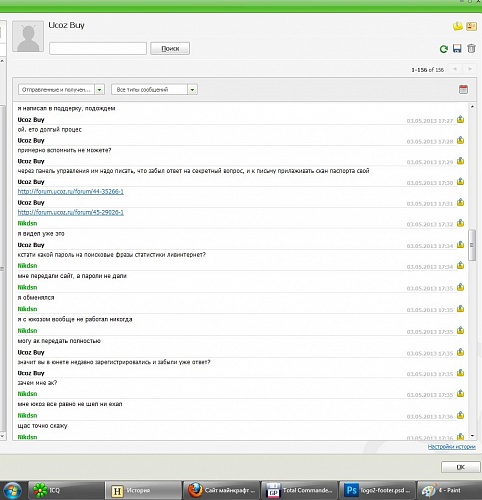The height and width of the screenshot is (500, 482).
Task: Switch to Total Commander in the taskbar
Action: [299, 490]
